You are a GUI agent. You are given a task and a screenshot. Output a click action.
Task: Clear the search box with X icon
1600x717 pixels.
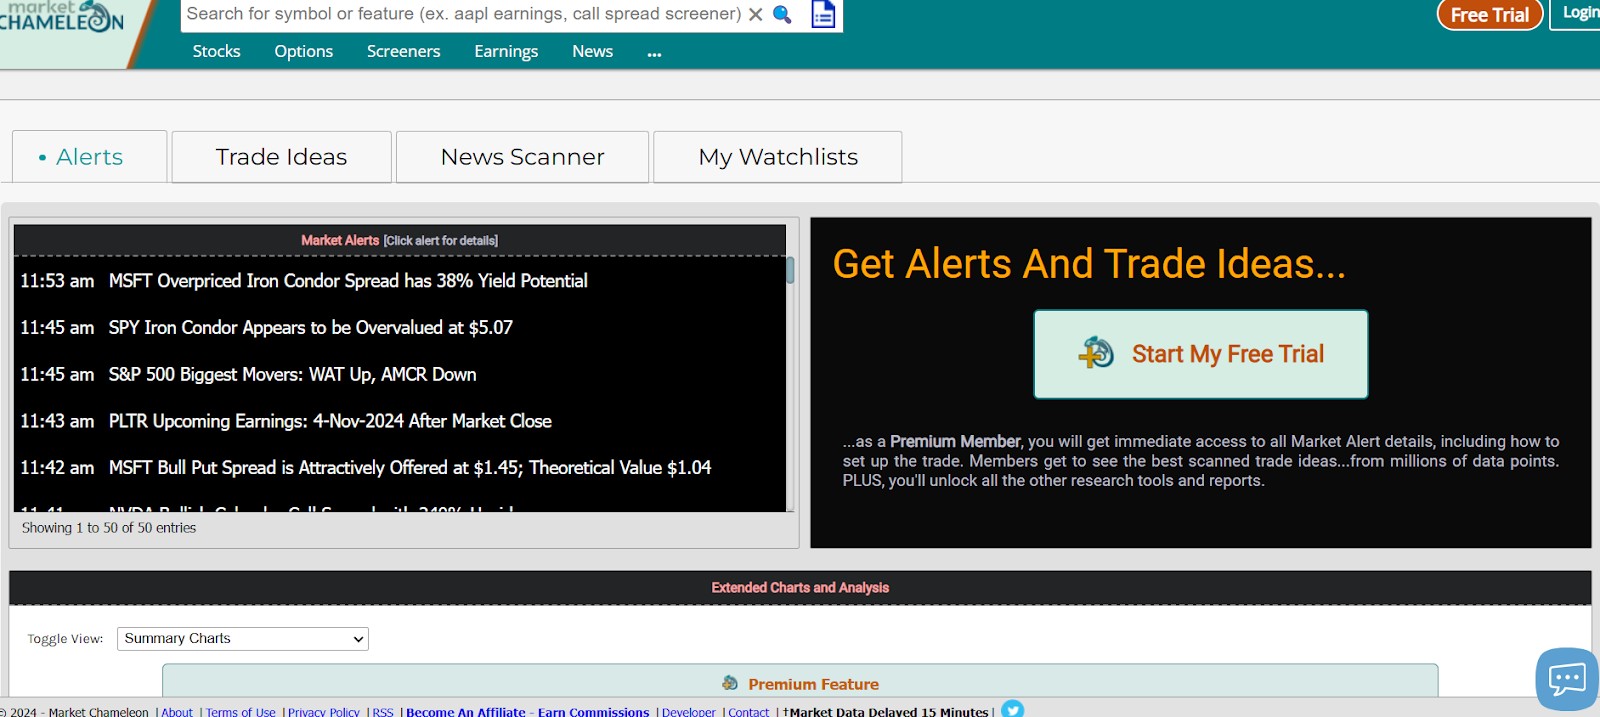[756, 14]
